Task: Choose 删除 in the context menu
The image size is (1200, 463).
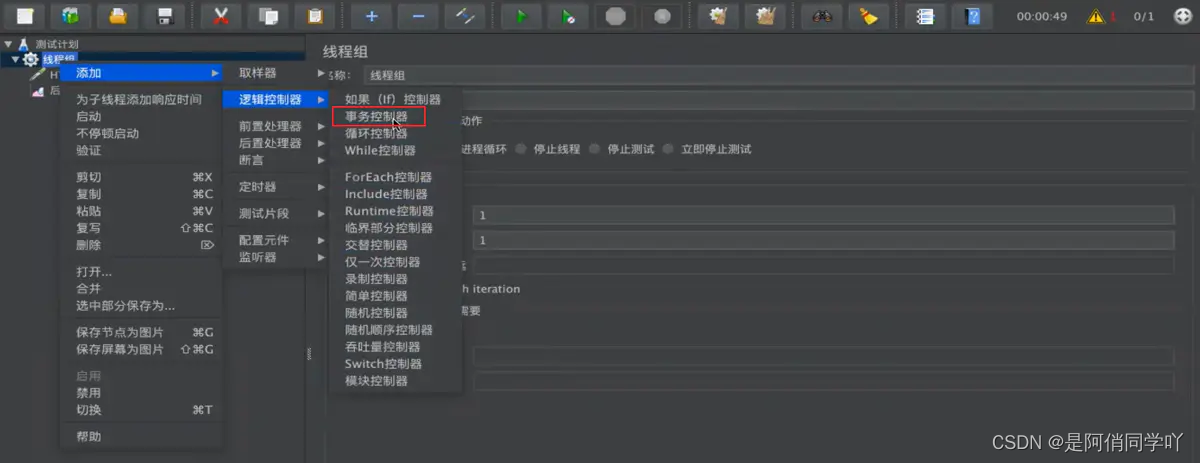Action: click(142, 245)
